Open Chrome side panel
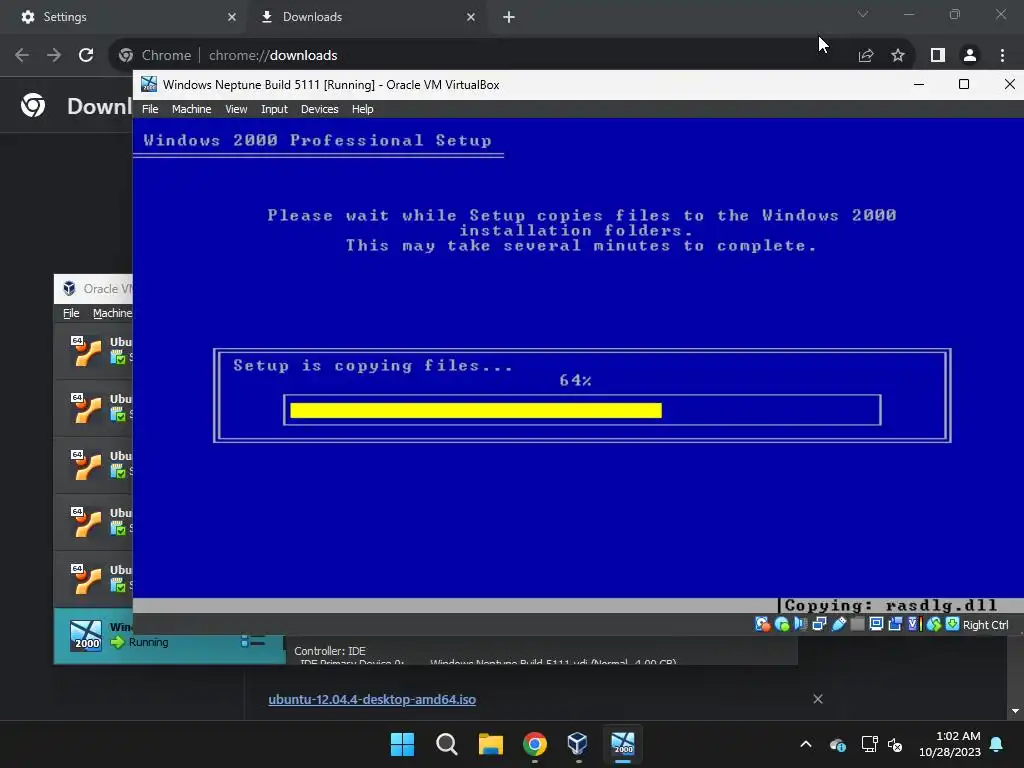 pos(938,56)
